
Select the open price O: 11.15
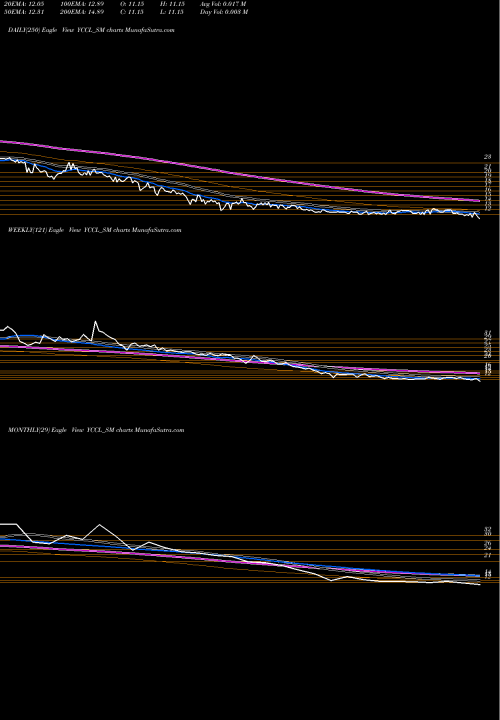point(134,4)
